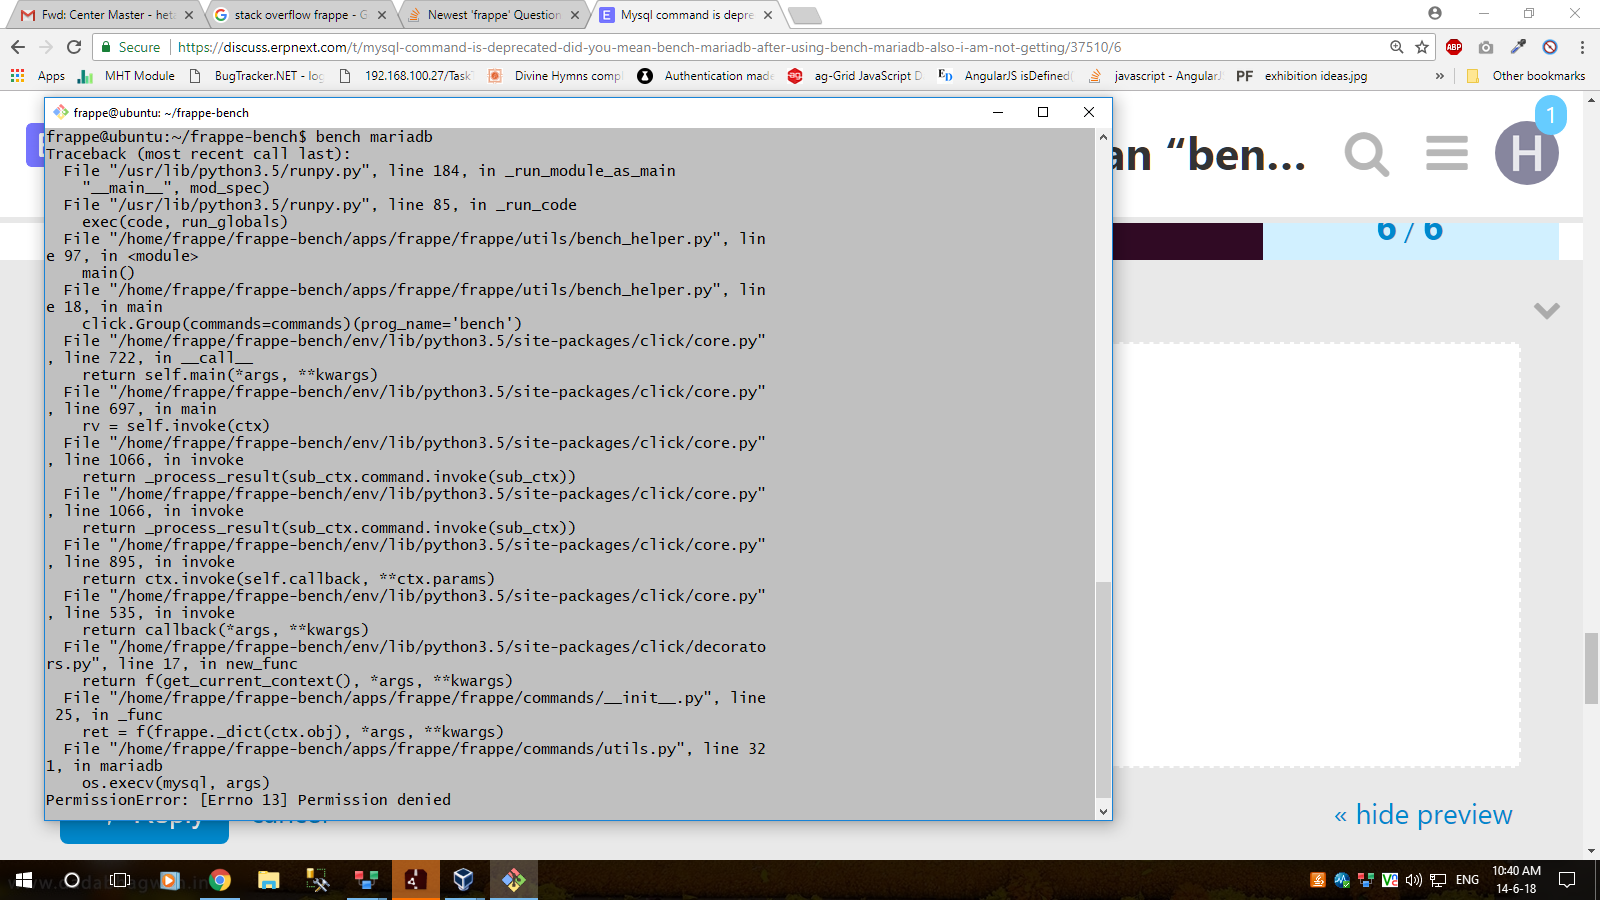Open a new browser tab
1600x900 pixels.
tap(804, 15)
